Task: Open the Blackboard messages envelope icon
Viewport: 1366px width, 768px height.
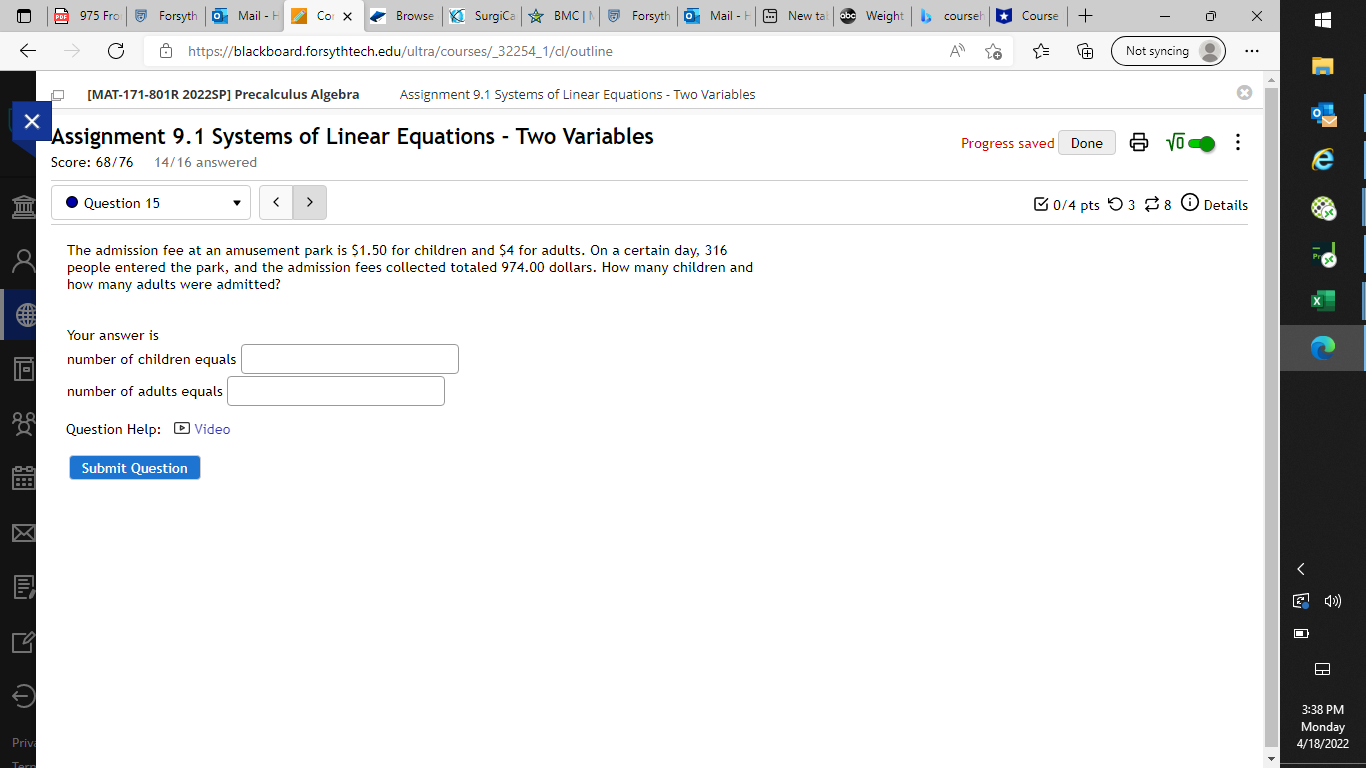Action: coord(22,533)
